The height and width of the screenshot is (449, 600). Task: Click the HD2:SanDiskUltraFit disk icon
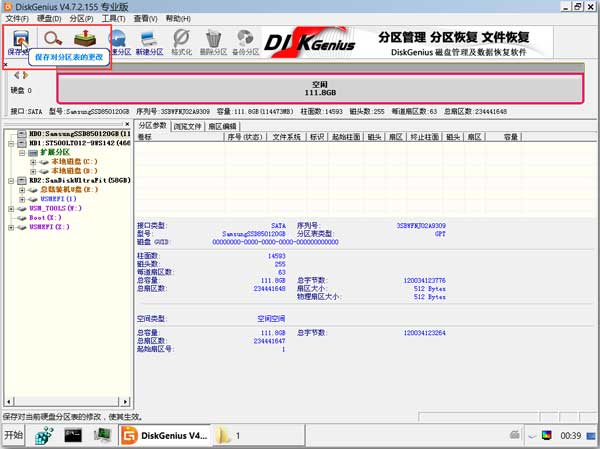click(22, 180)
